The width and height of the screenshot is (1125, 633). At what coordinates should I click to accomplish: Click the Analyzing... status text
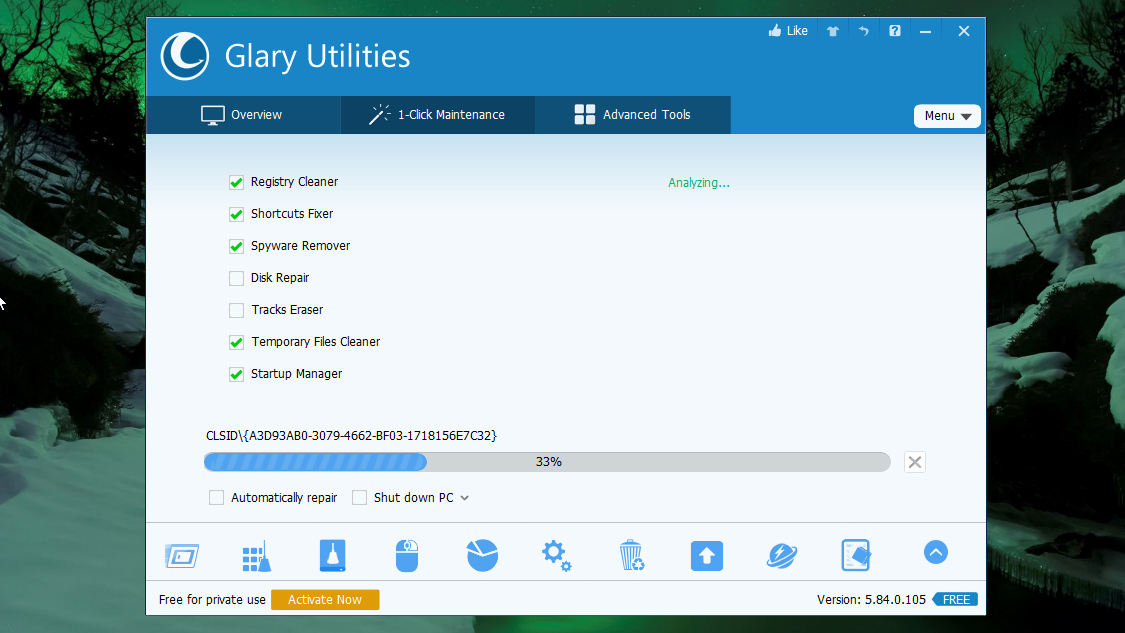[699, 183]
